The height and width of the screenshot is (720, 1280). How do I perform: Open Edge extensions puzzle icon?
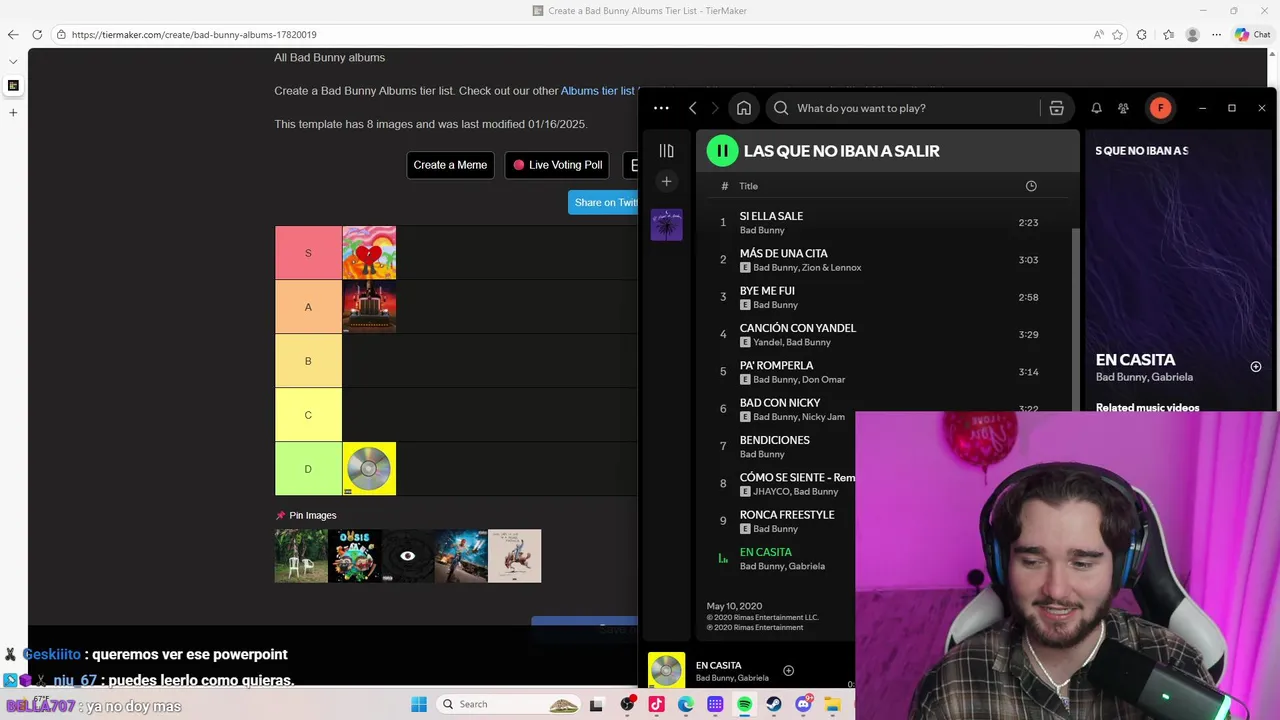pyautogui.click(x=1142, y=34)
